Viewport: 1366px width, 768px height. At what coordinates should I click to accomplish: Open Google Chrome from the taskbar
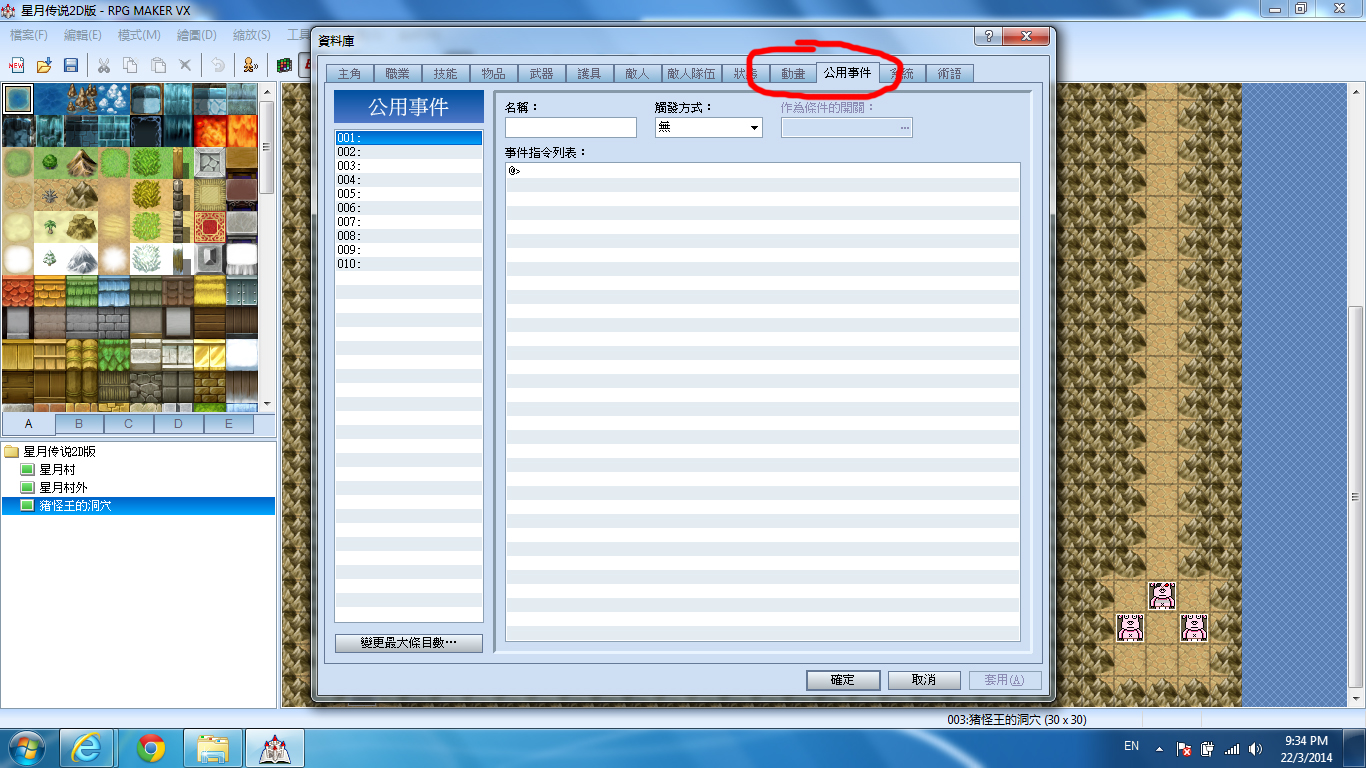coord(152,747)
